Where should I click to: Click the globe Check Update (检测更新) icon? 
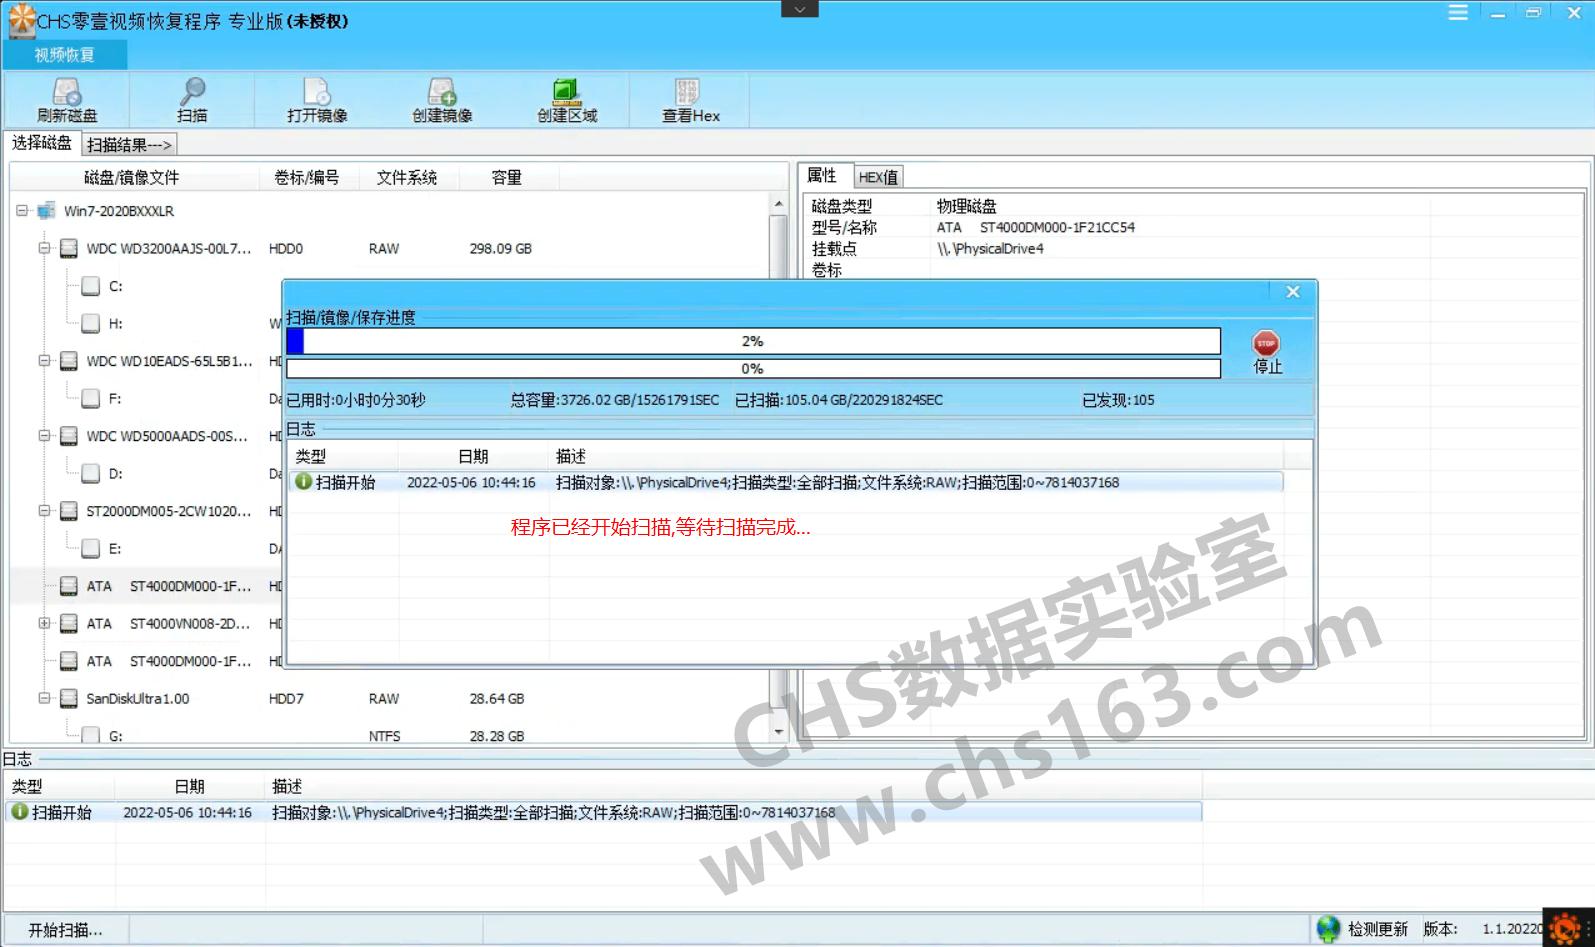(1328, 929)
